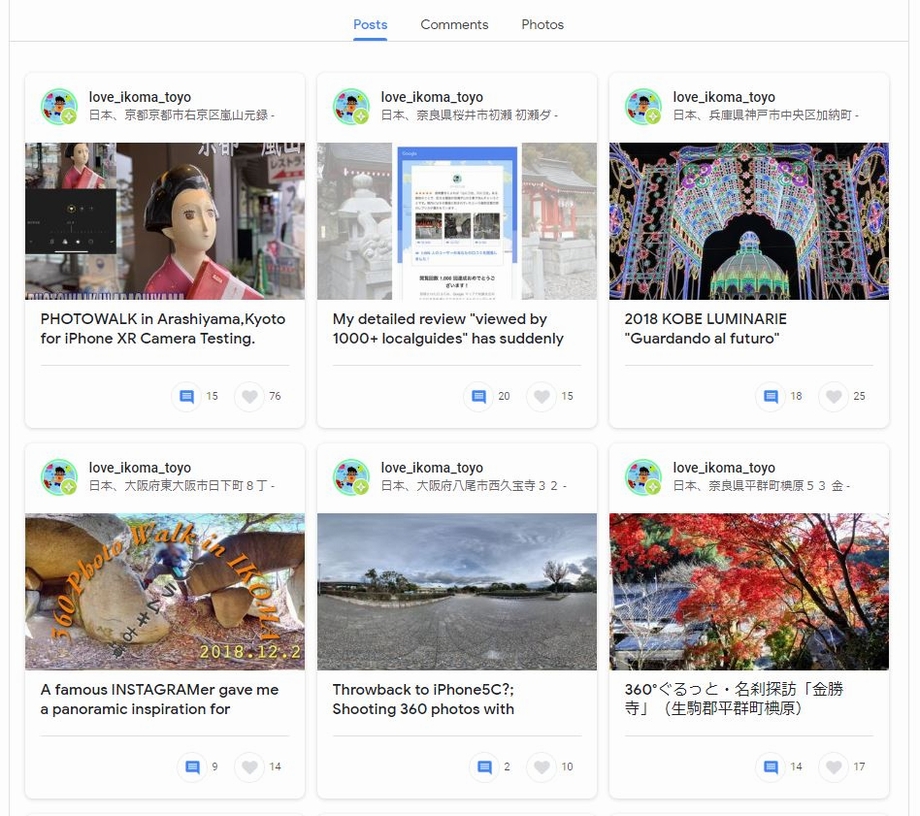Image resolution: width=920 pixels, height=816 pixels.
Task: Open comments on the 1000+ localguides review post
Action: [x=479, y=397]
